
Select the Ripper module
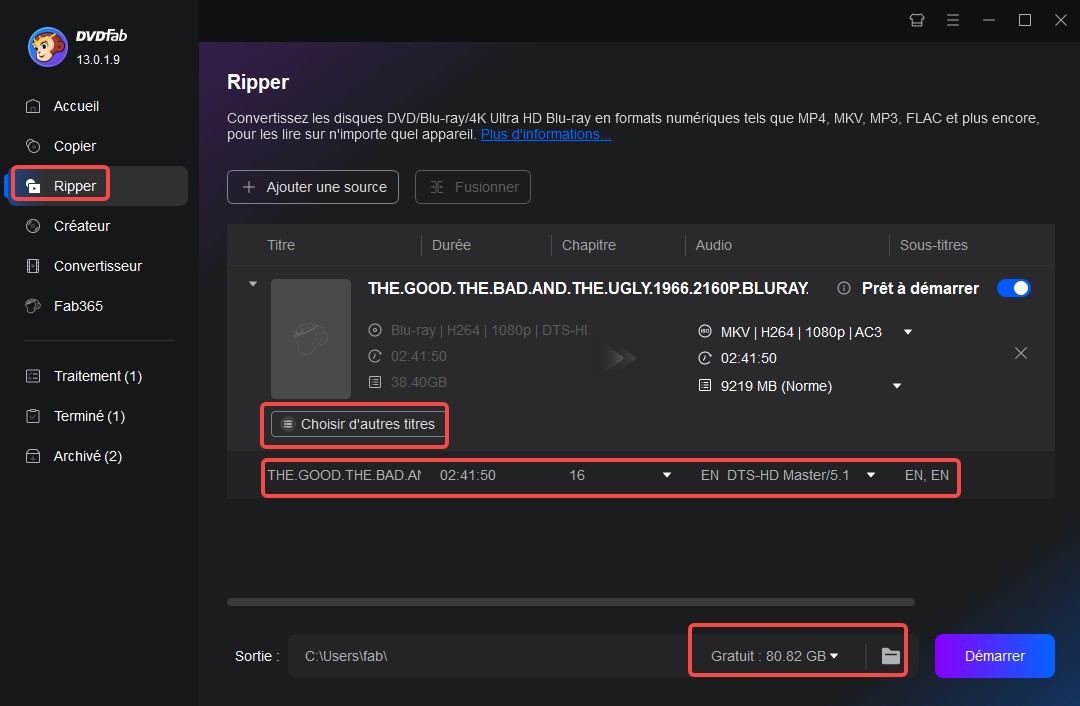(96, 186)
